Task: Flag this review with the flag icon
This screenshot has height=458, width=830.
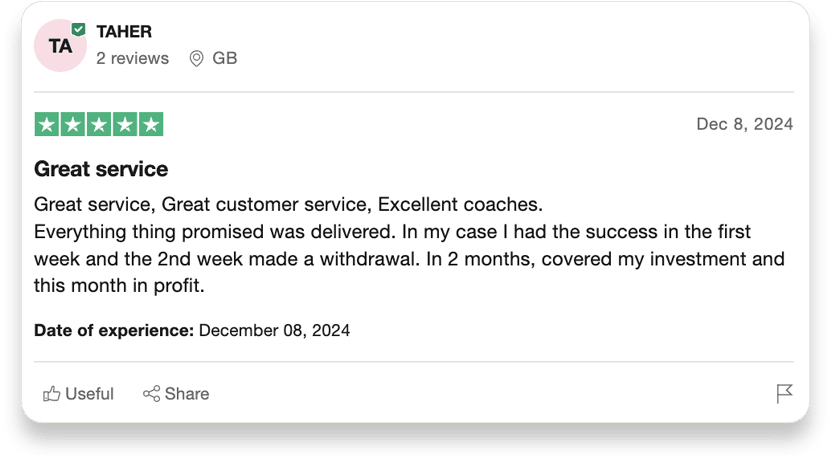Action: [x=784, y=393]
